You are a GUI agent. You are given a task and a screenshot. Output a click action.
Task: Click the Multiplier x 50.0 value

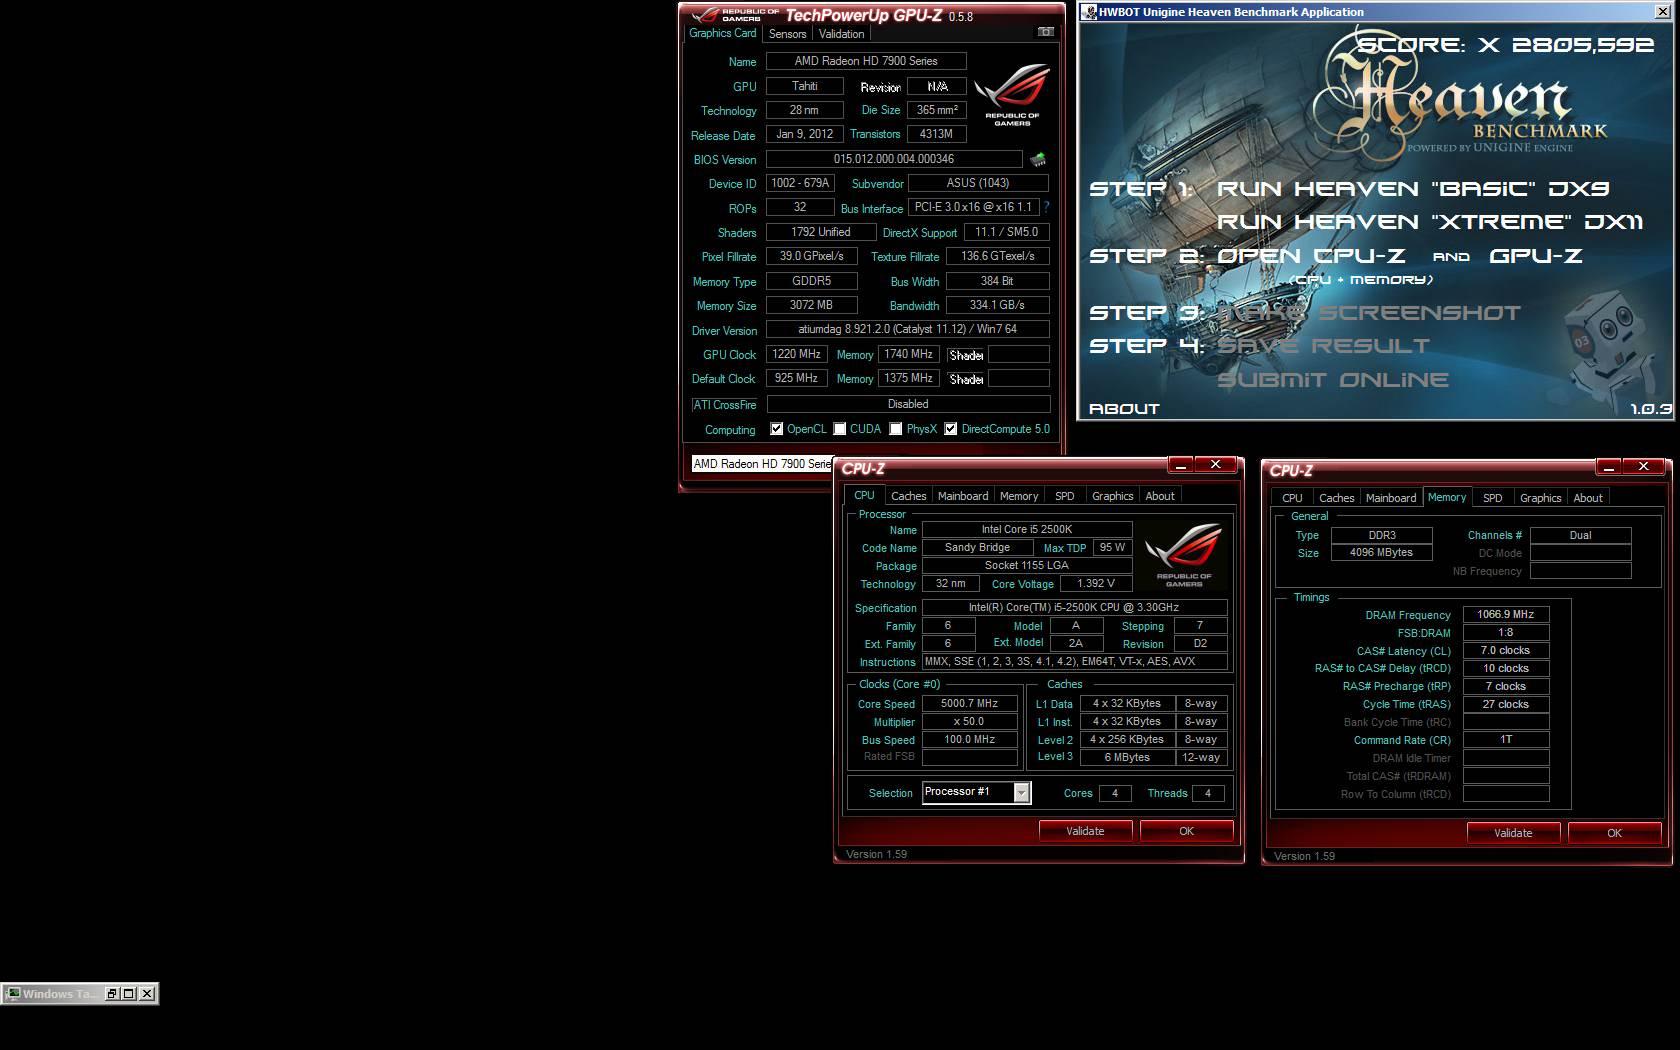[x=969, y=722]
